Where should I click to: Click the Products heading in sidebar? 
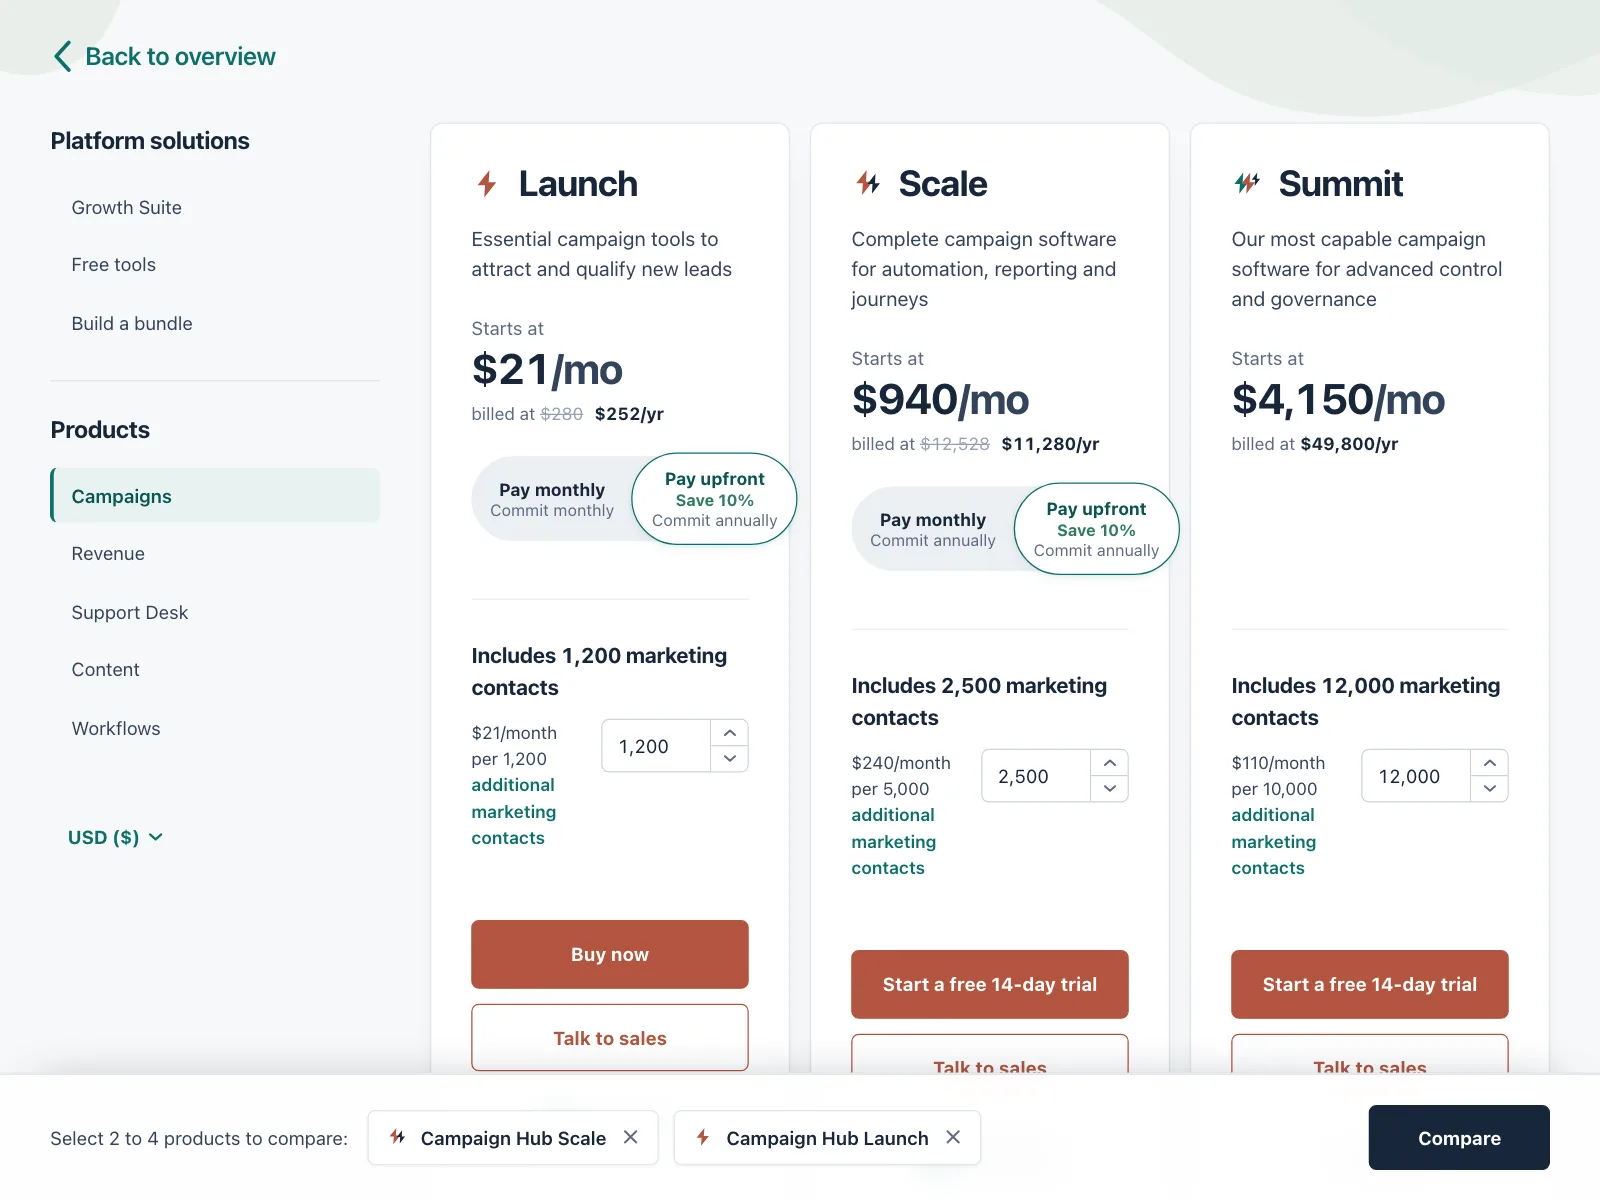(x=100, y=430)
